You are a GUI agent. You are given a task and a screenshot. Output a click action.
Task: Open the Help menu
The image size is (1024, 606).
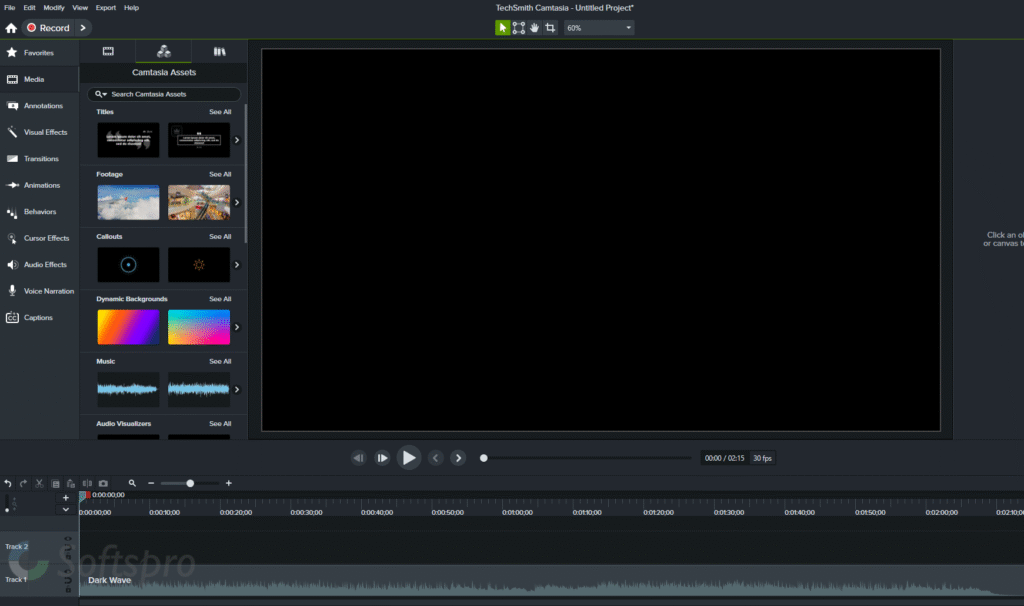[131, 8]
